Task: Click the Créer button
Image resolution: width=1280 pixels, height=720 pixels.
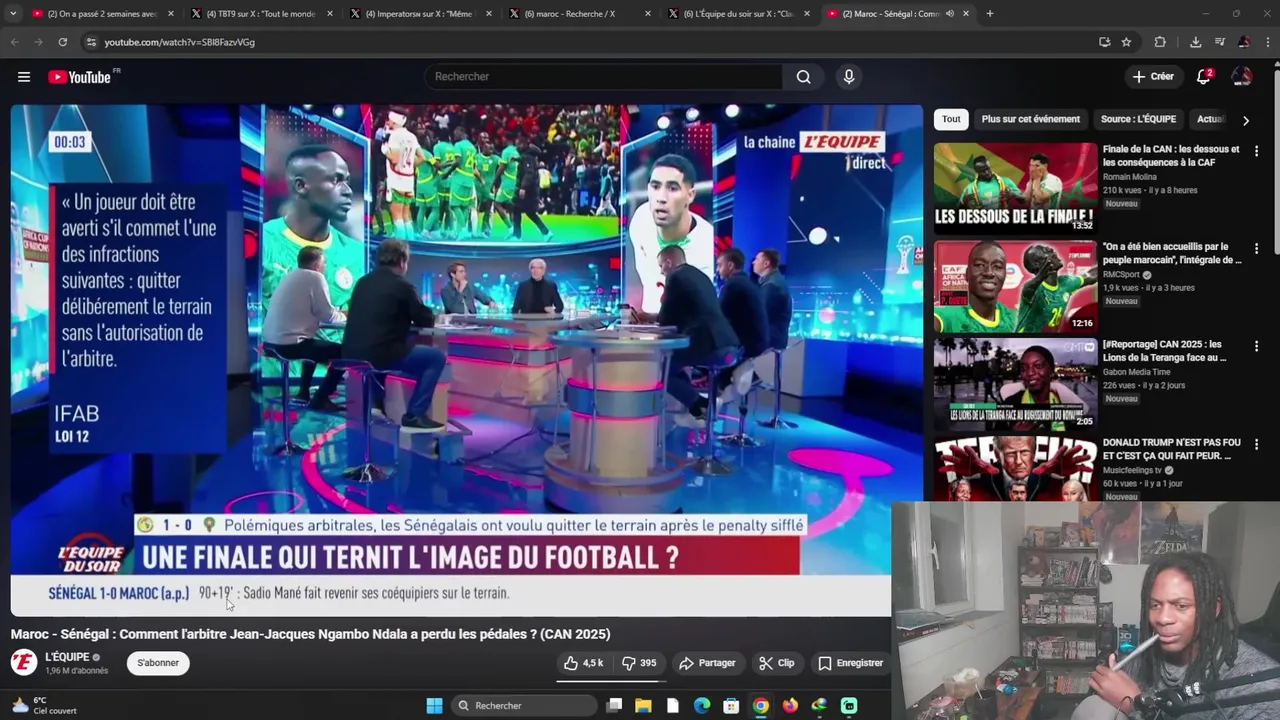Action: (1153, 77)
